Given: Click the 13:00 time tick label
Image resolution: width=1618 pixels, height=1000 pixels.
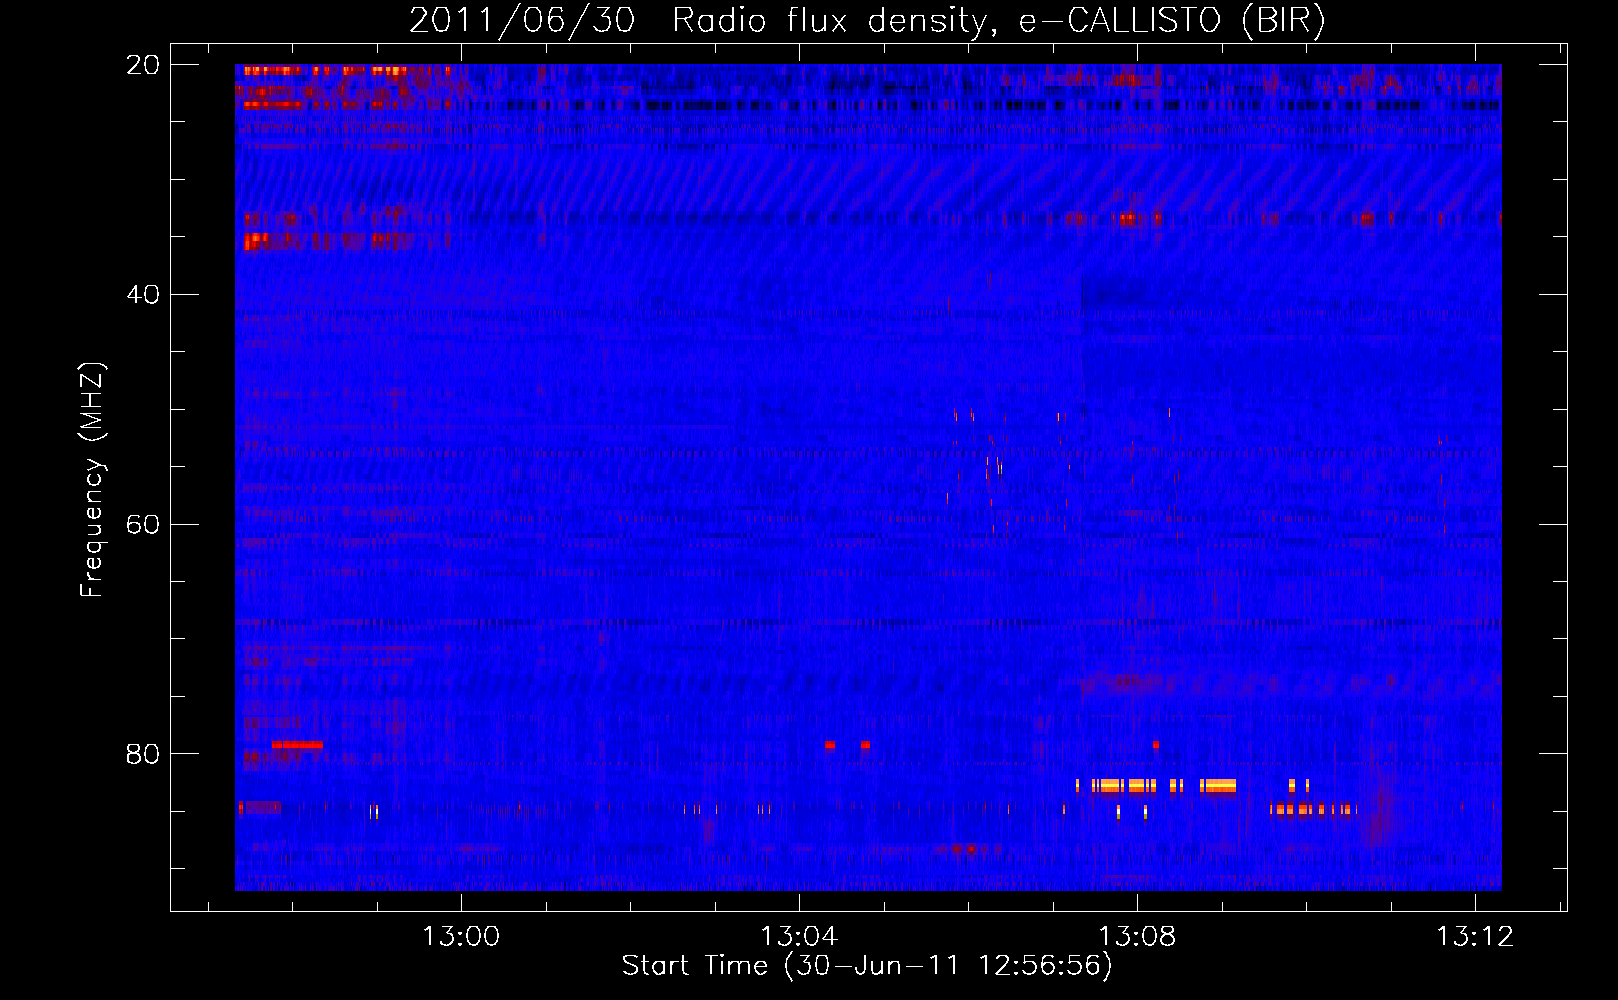Looking at the screenshot, I should click(461, 937).
